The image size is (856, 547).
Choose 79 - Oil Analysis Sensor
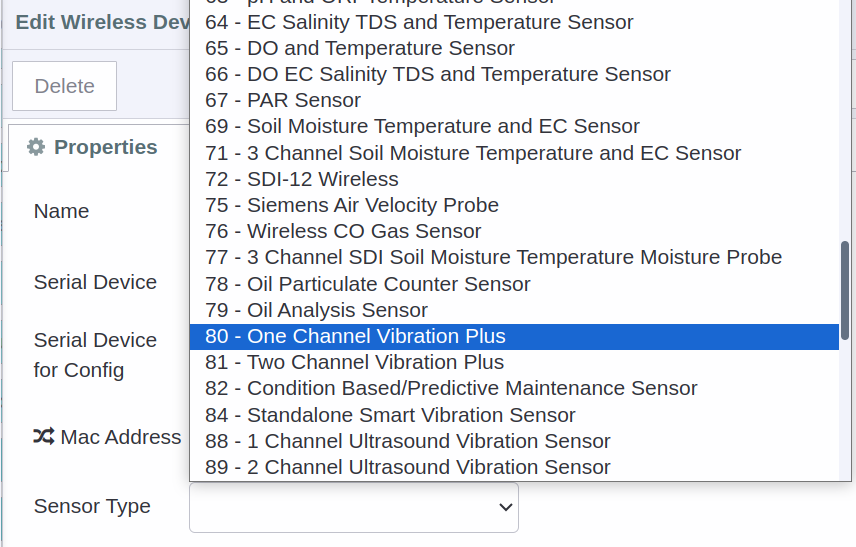click(514, 310)
